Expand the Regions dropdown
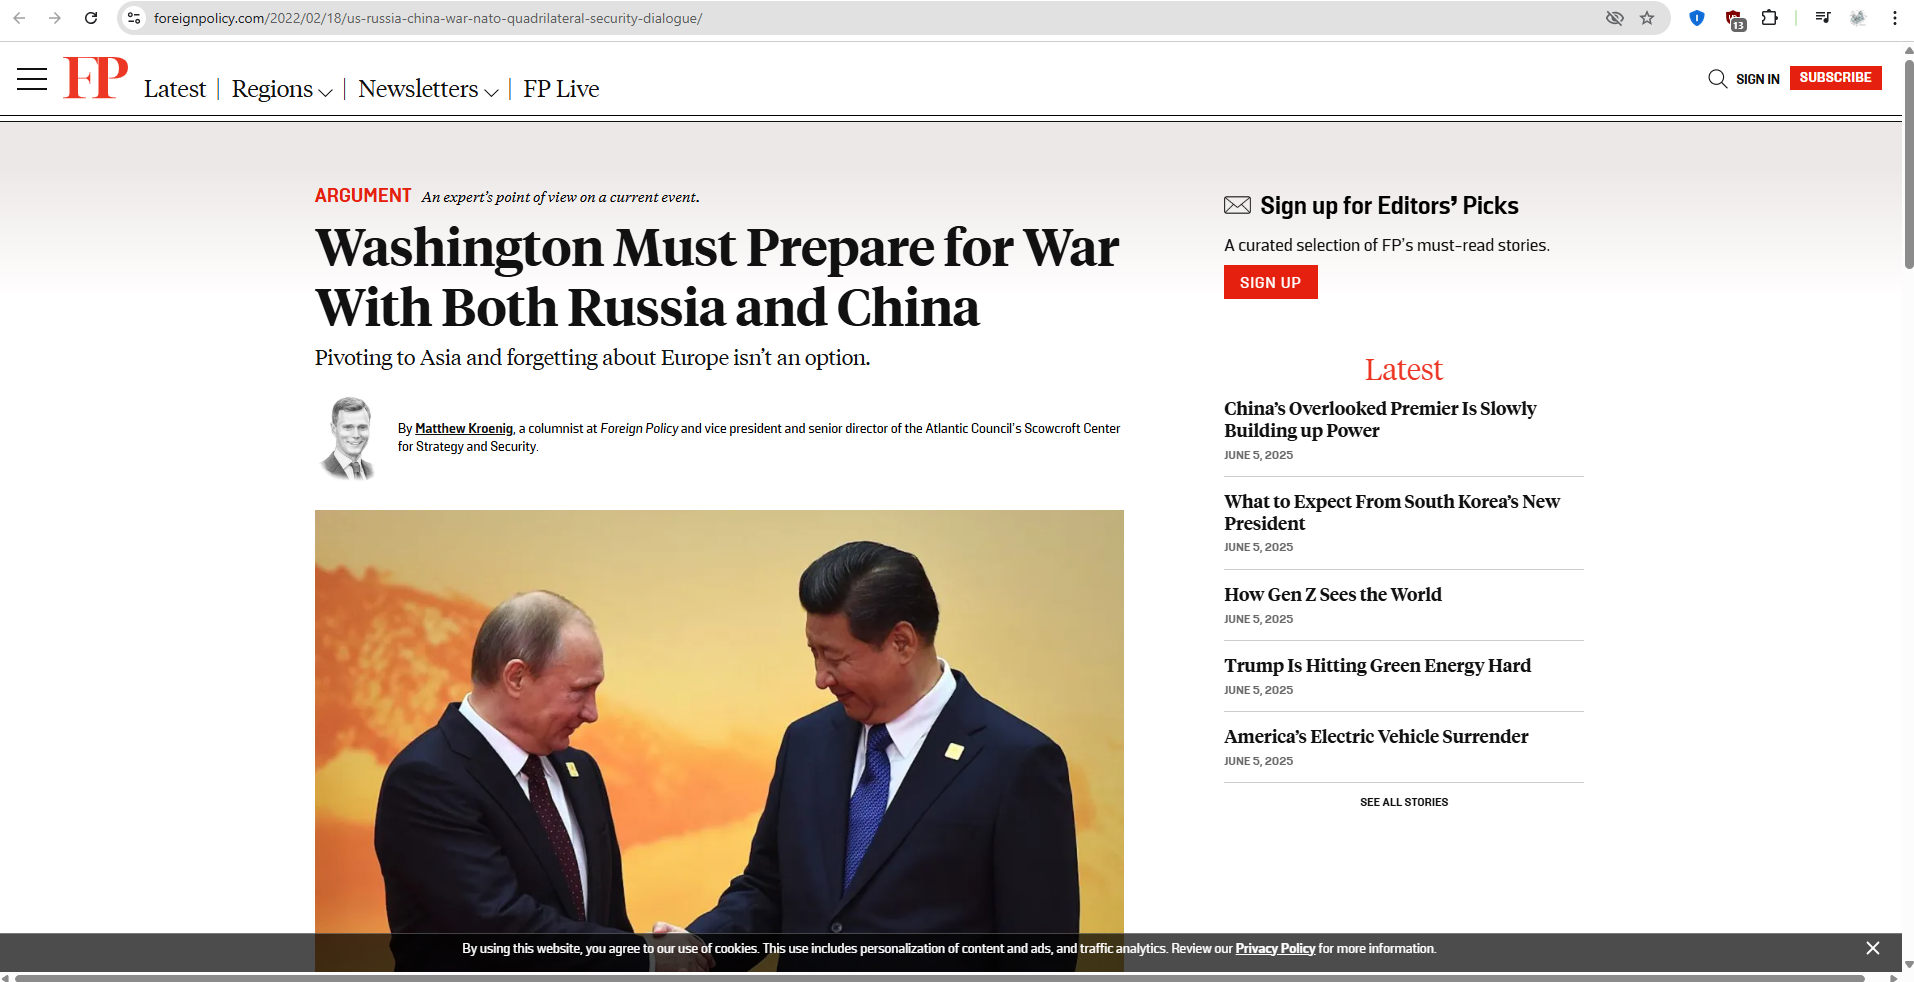The image size is (1914, 982). (282, 89)
